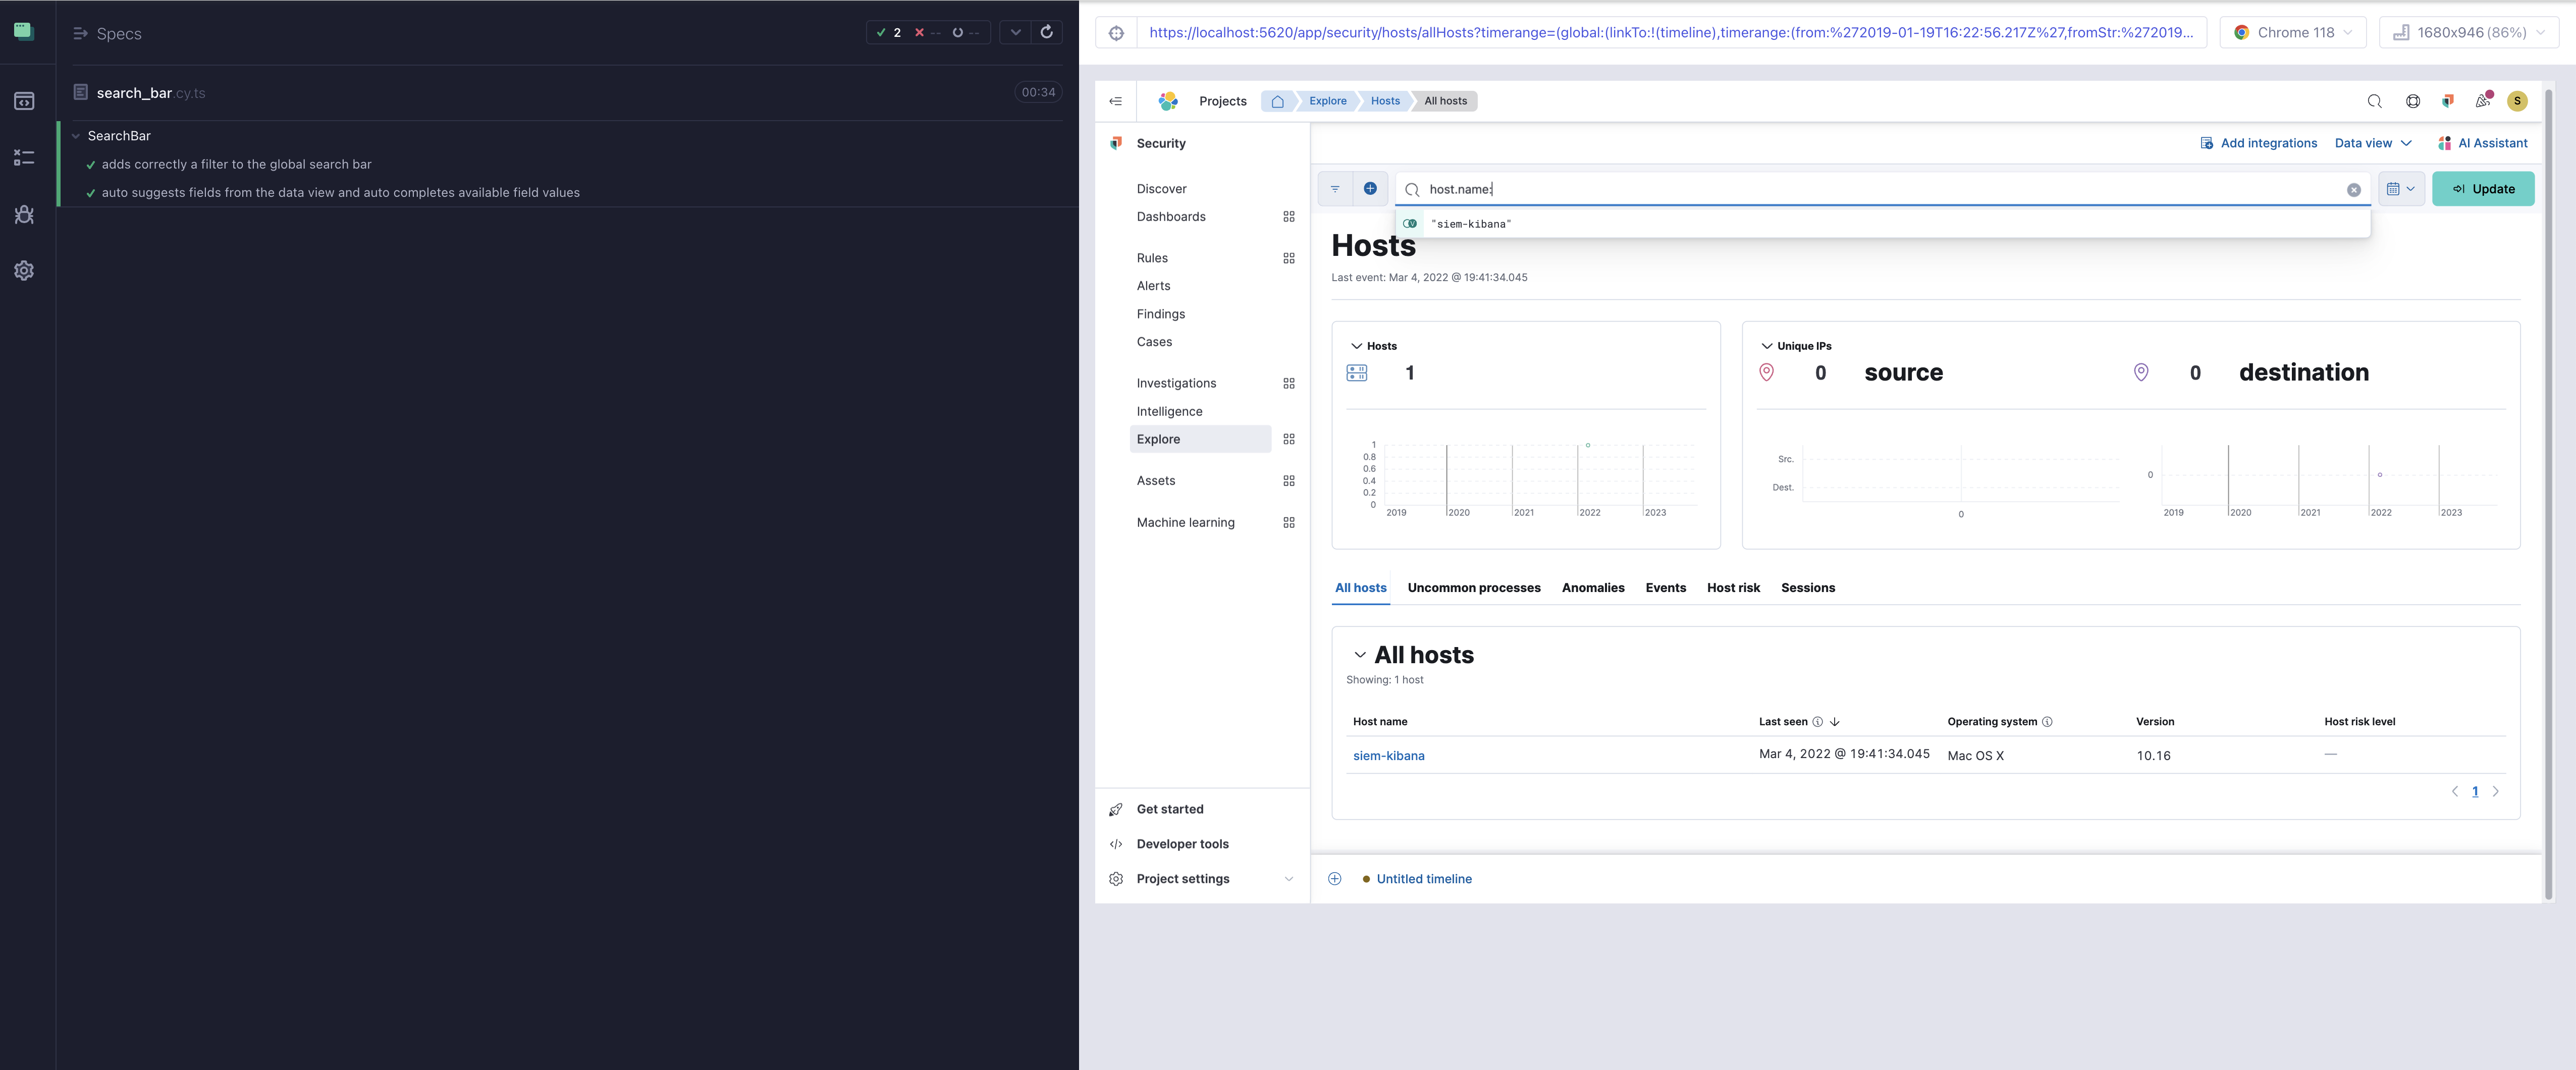Open Explore nested panel icon

[x=1288, y=439]
